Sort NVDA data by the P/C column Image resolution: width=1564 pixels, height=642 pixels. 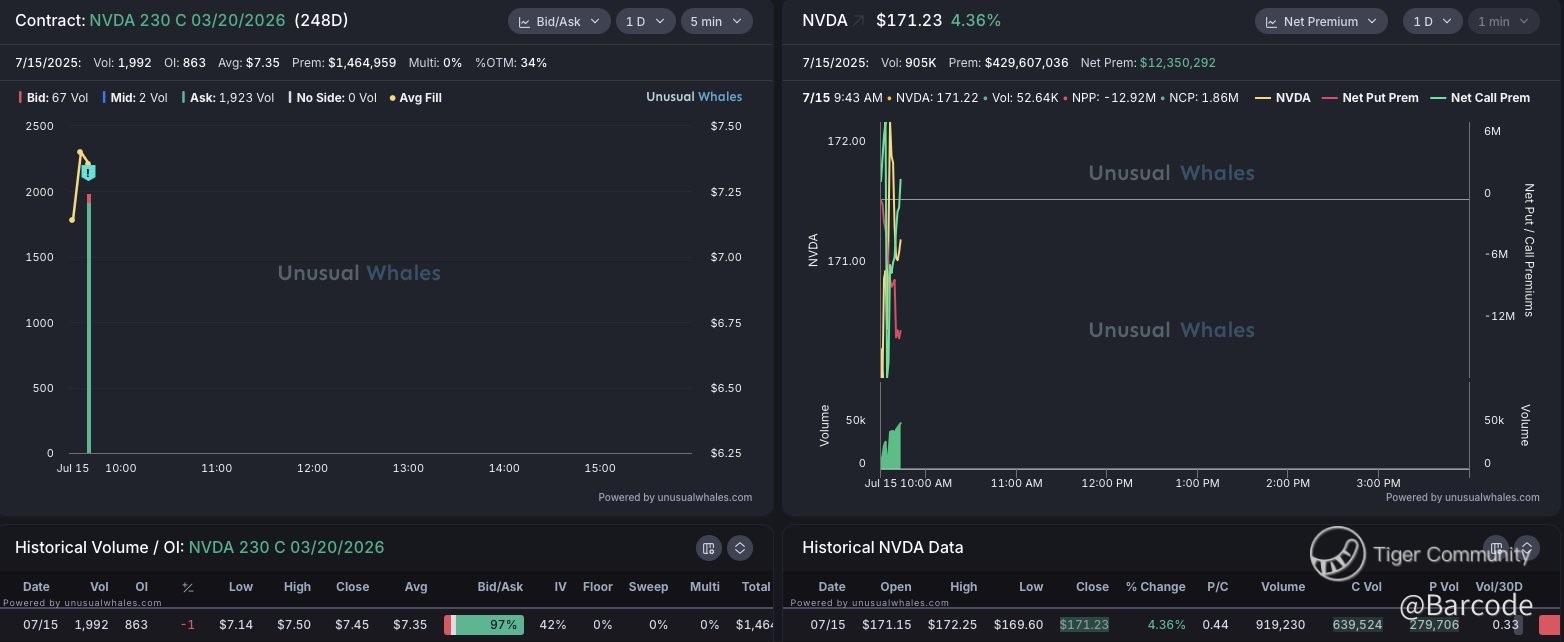pyautogui.click(x=1217, y=587)
